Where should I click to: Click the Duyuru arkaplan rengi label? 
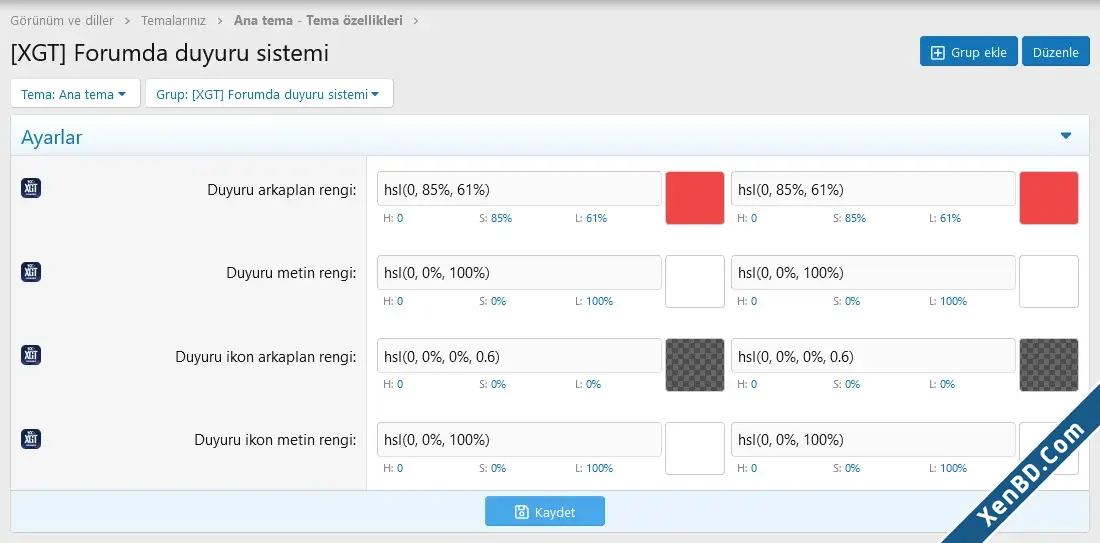coord(282,189)
